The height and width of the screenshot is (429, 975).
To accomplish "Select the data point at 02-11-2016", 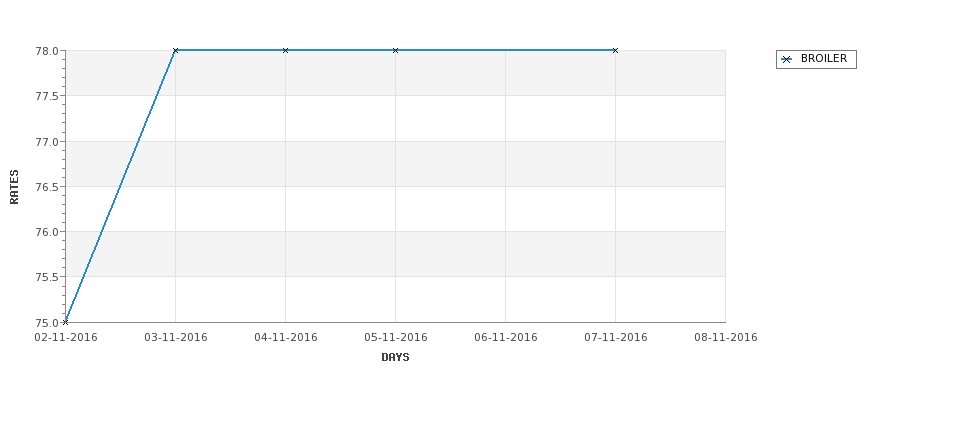I will pos(65,322).
